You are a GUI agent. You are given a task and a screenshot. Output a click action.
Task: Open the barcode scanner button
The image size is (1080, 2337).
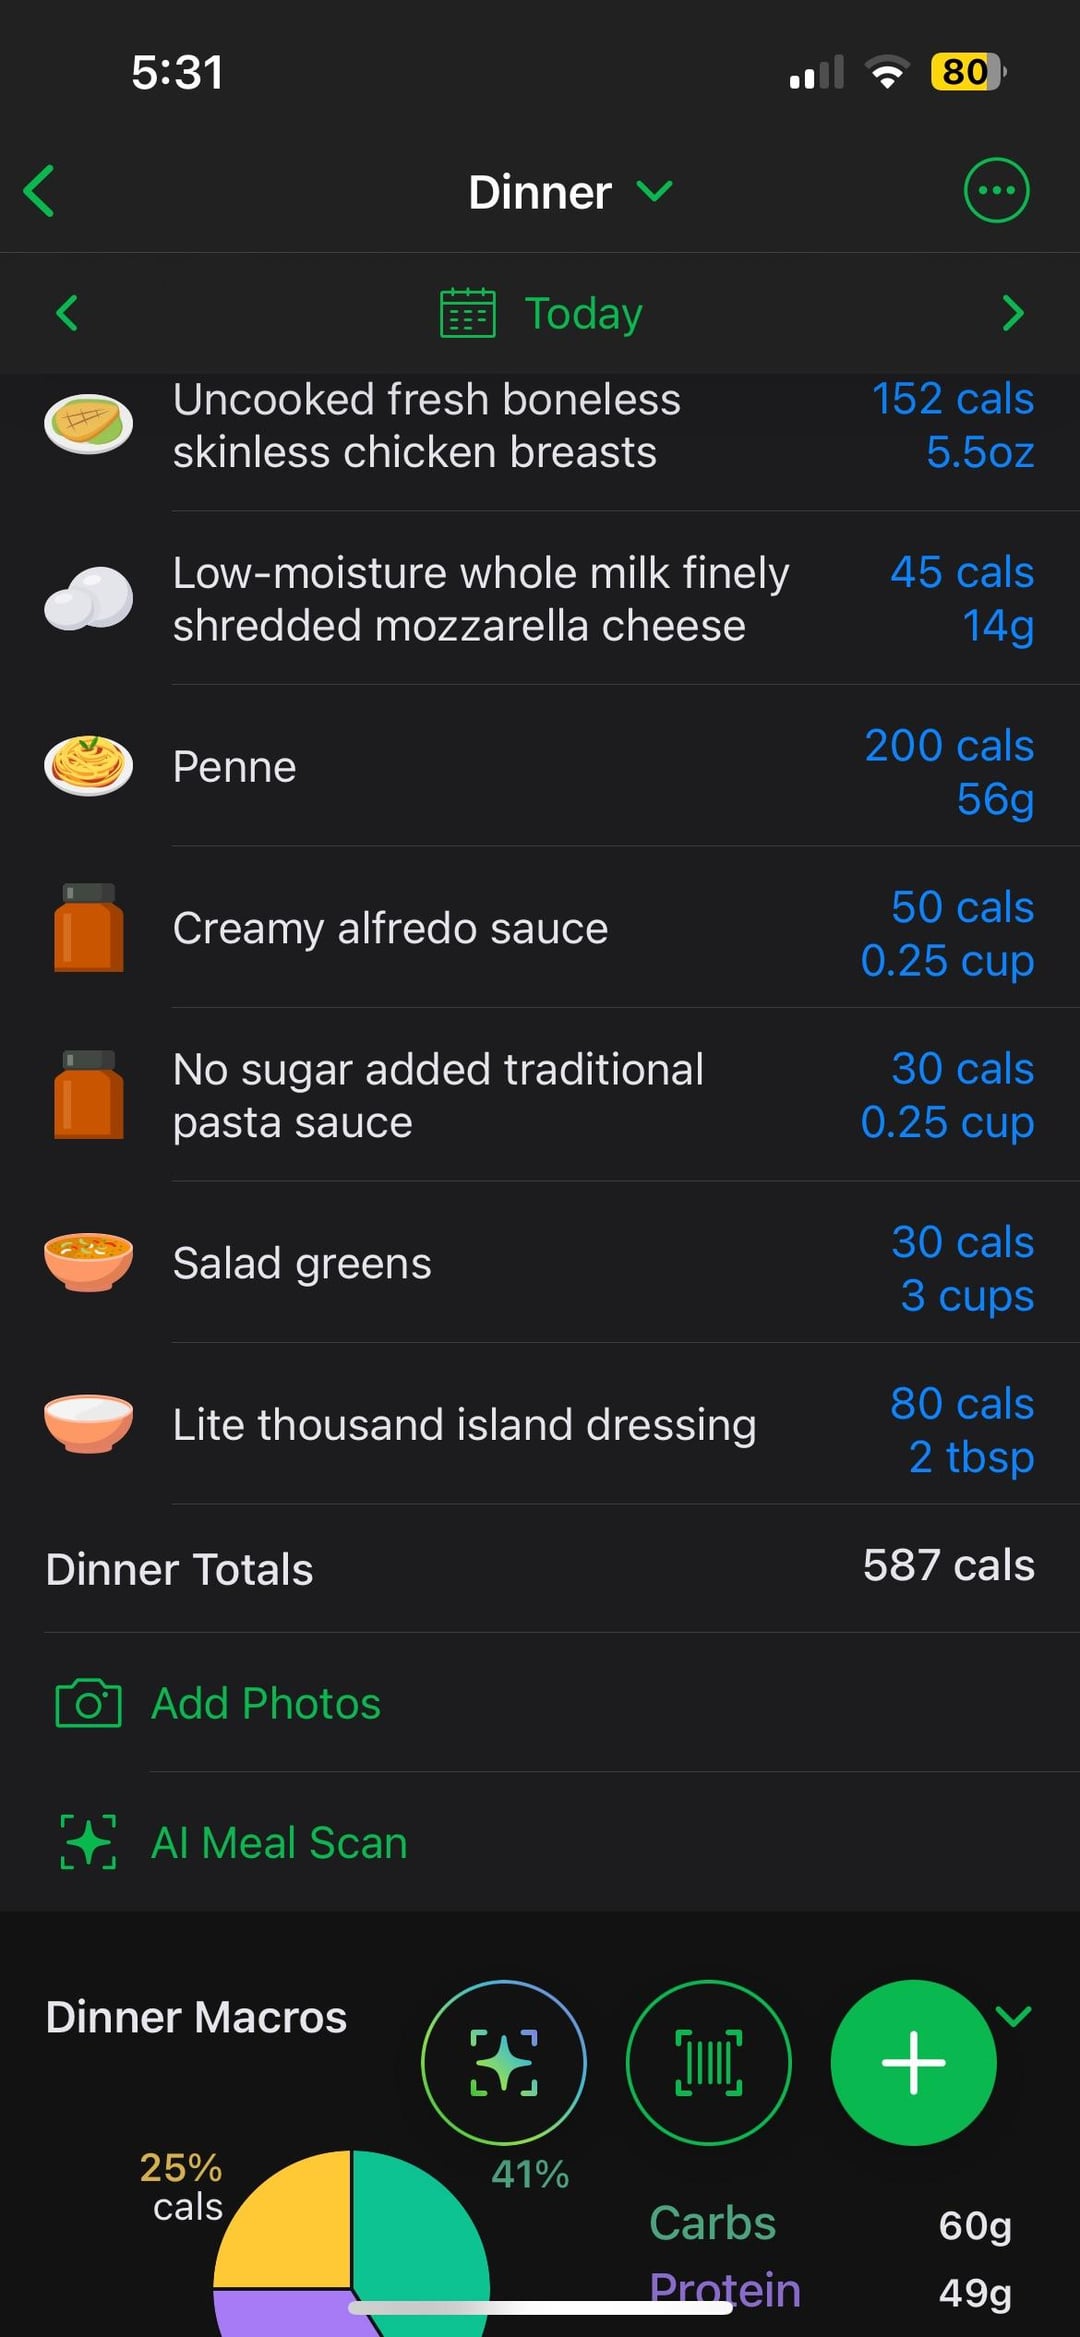point(709,2062)
